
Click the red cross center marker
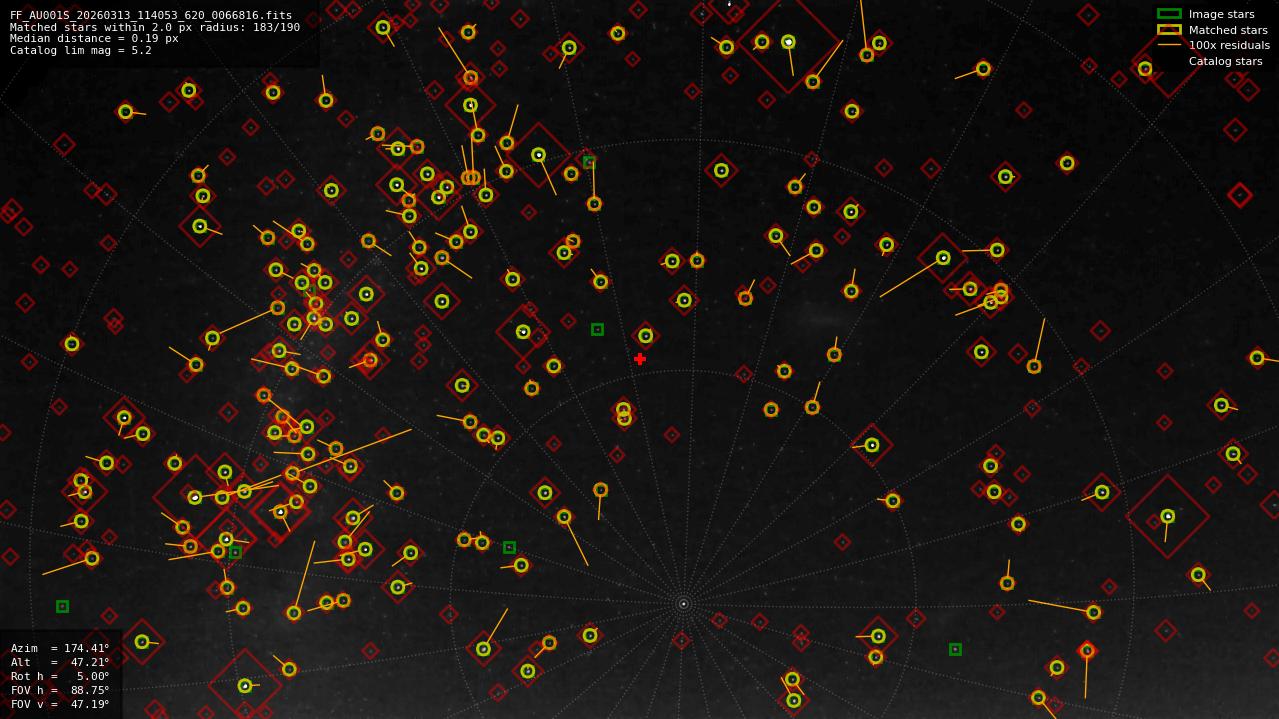coord(640,359)
